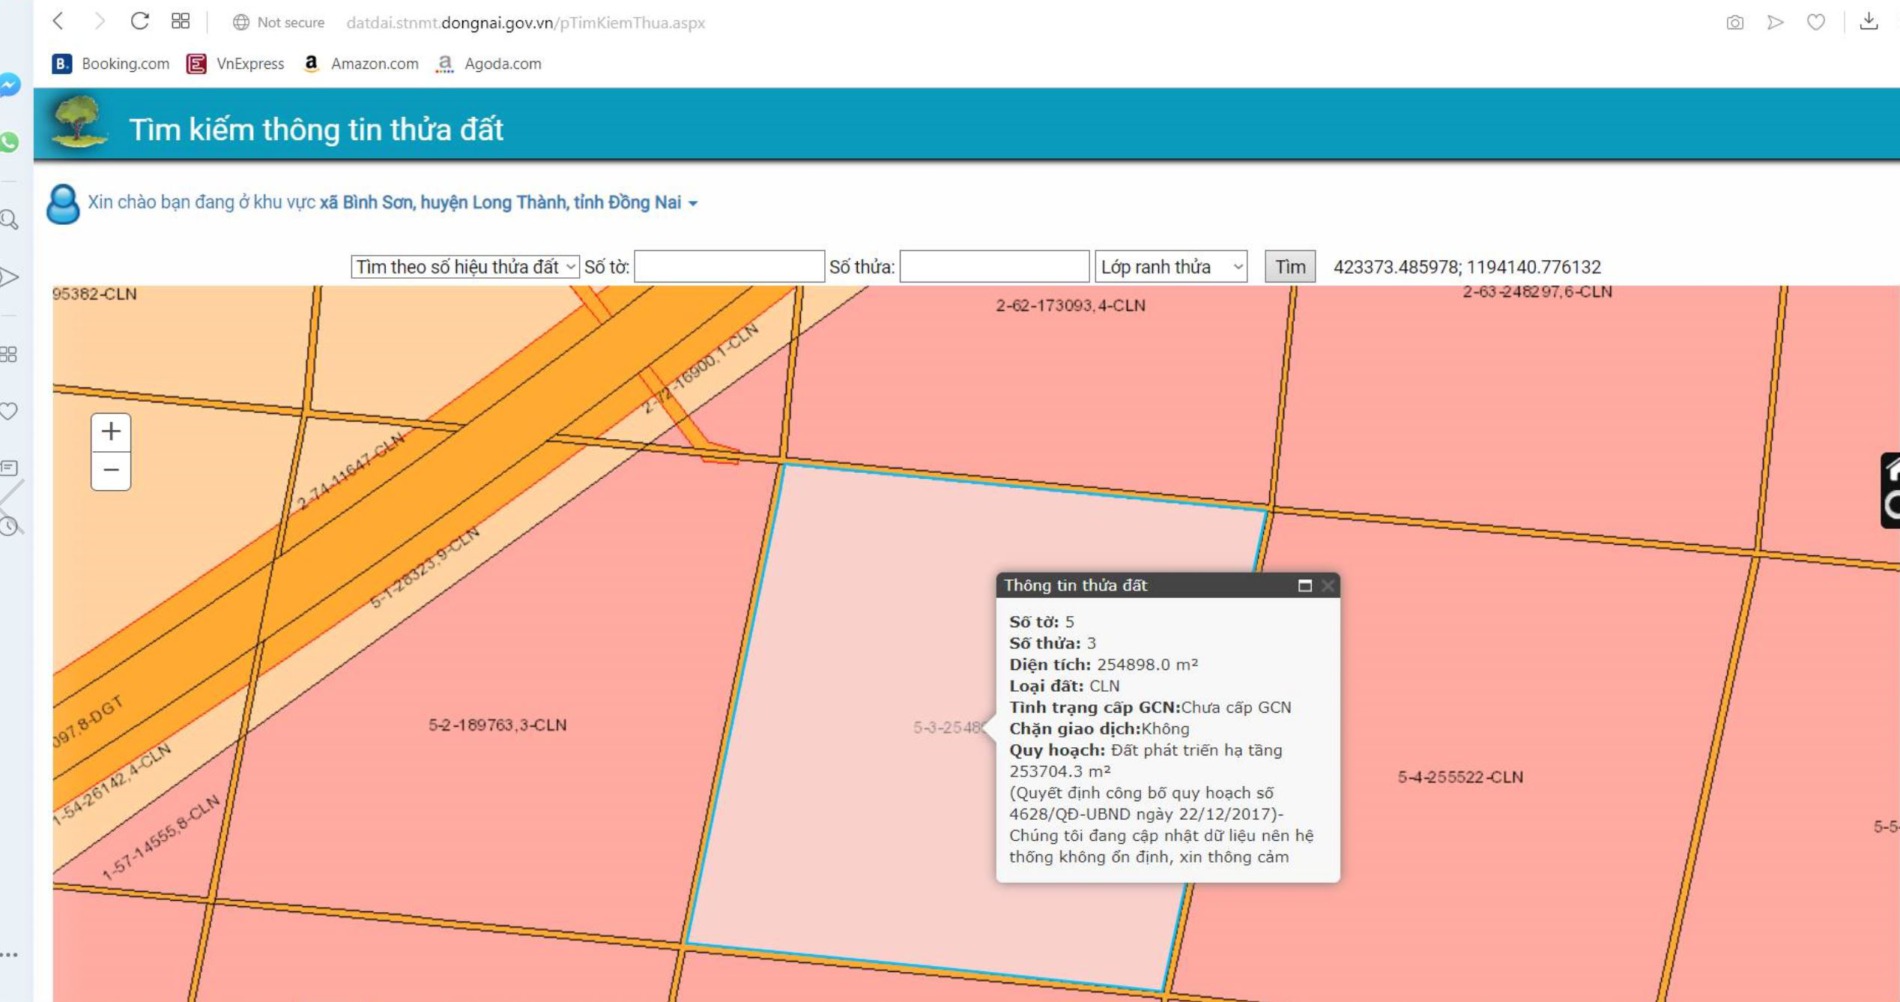View the Not secure site info
Viewport: 1900px width, 1002px height.
pyautogui.click(x=279, y=22)
